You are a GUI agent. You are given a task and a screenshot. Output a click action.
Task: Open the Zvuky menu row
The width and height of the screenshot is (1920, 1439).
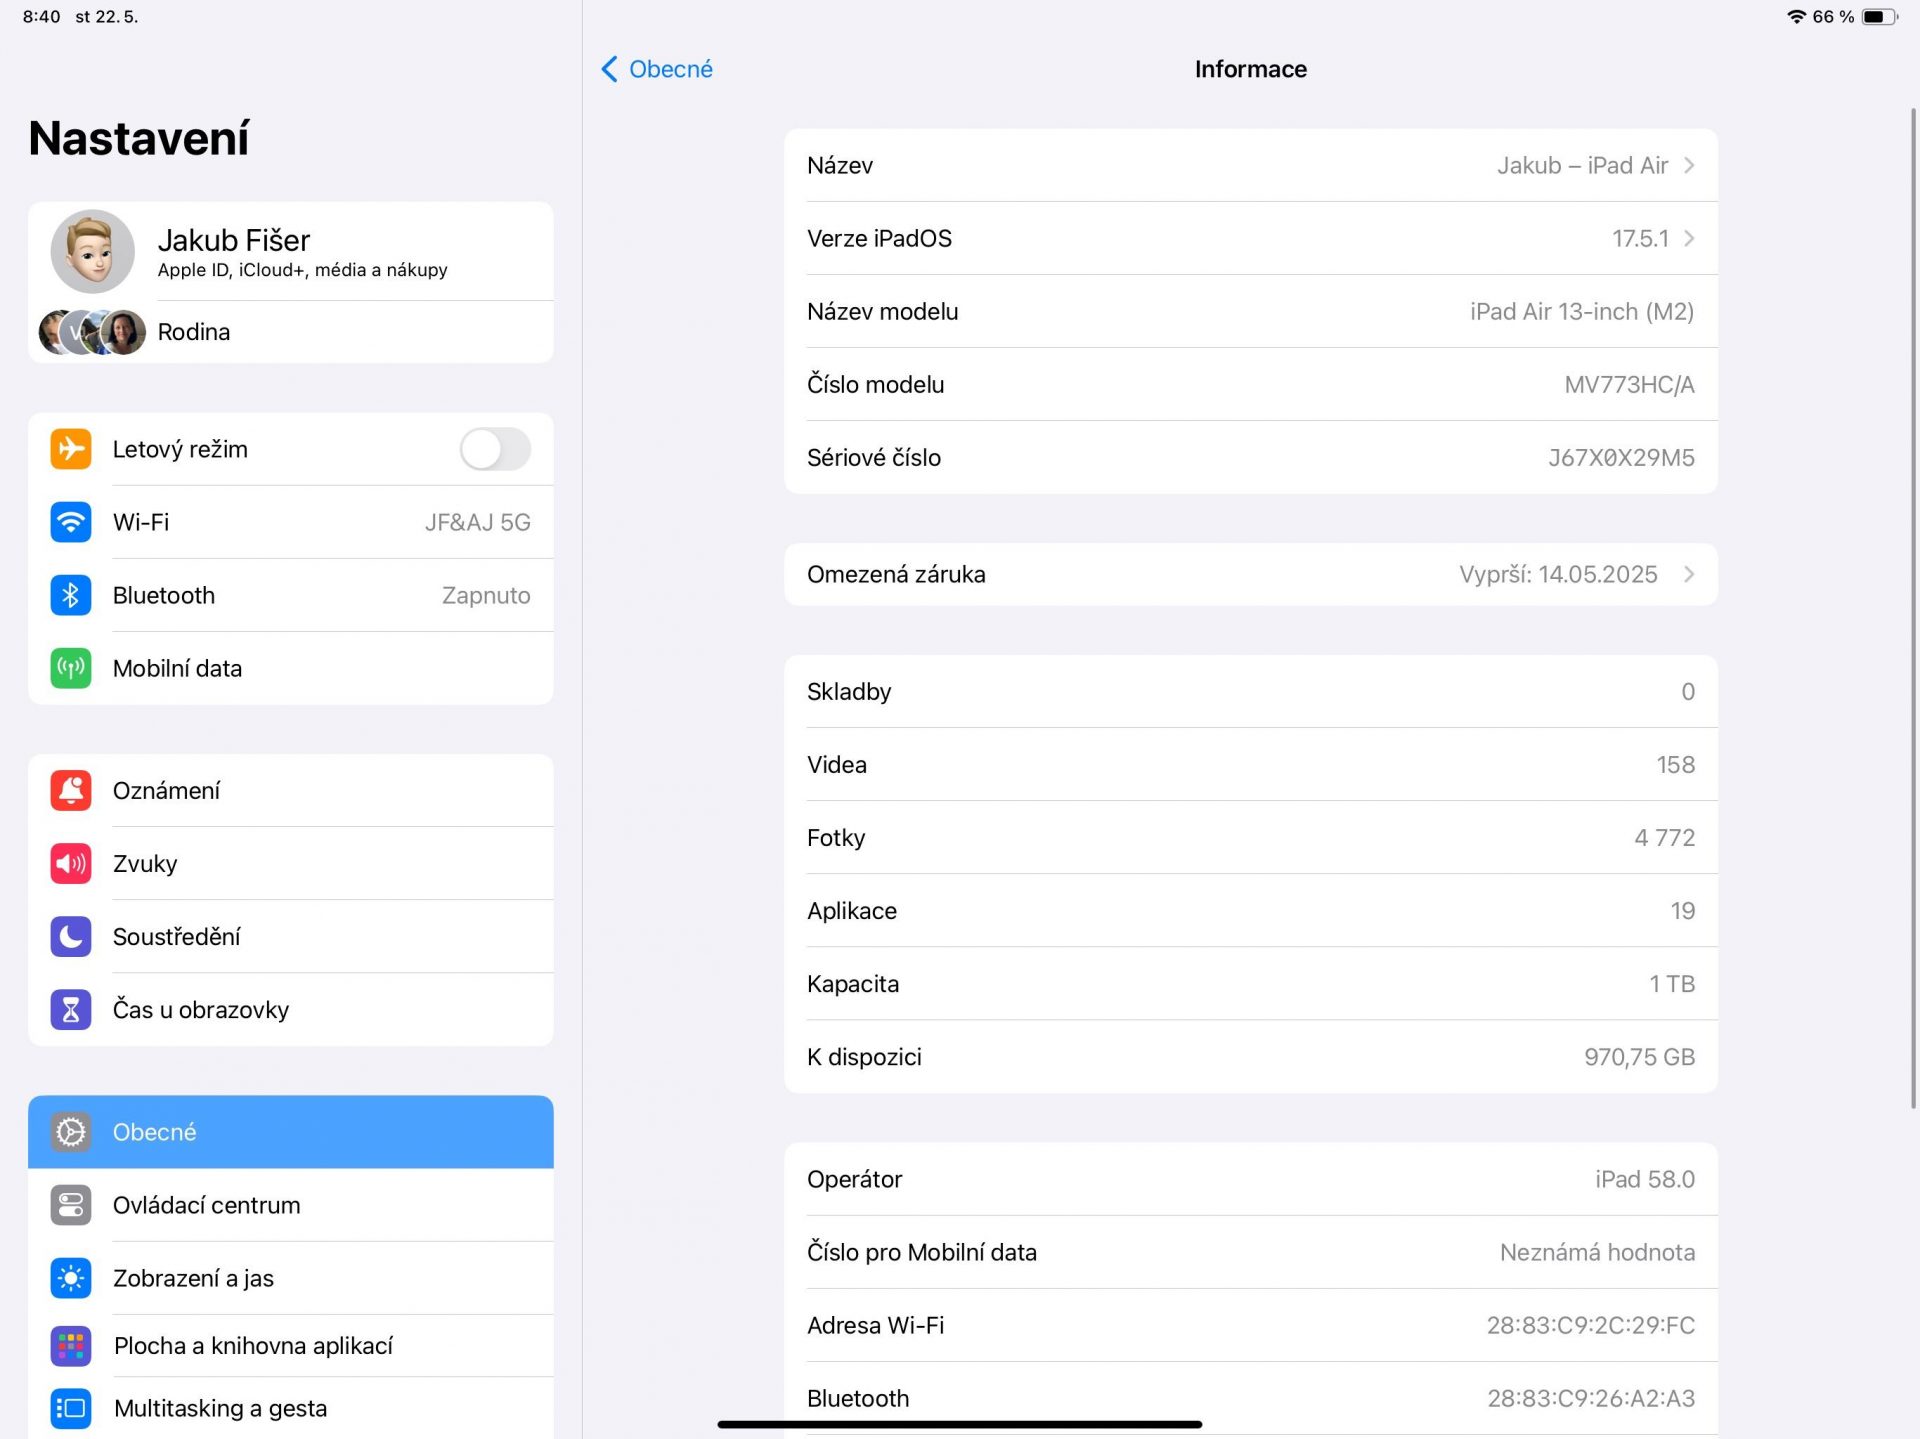coord(291,863)
